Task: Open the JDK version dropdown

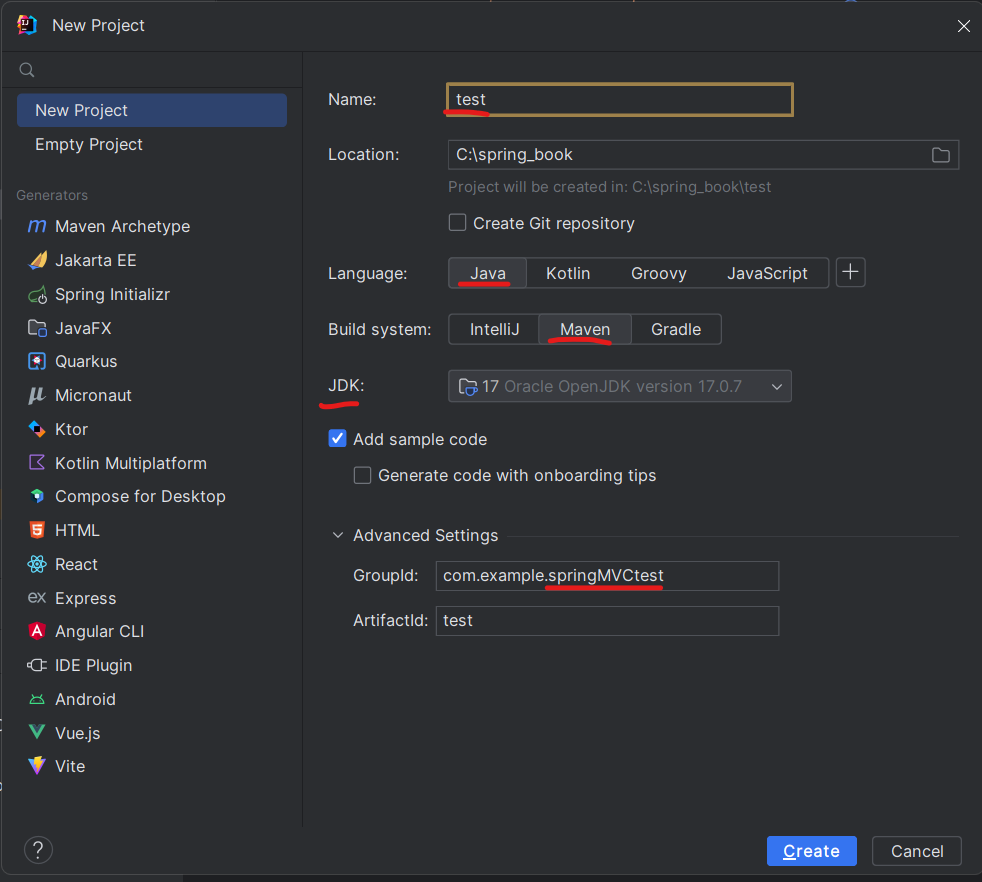Action: [620, 387]
